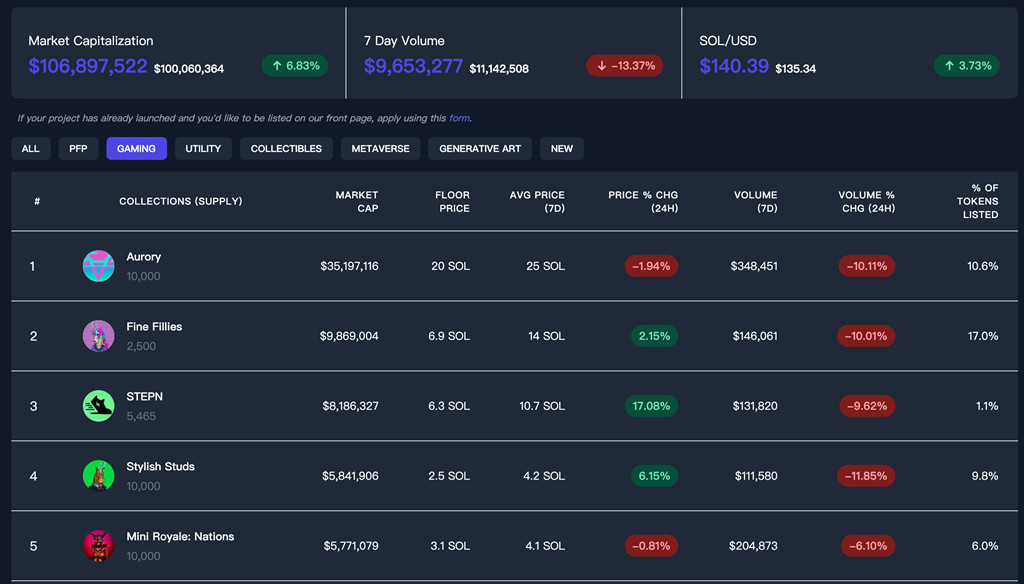Viewport: 1024px width, 584px height.
Task: Click the $106,897,522 market capitalization value
Action: (x=88, y=66)
